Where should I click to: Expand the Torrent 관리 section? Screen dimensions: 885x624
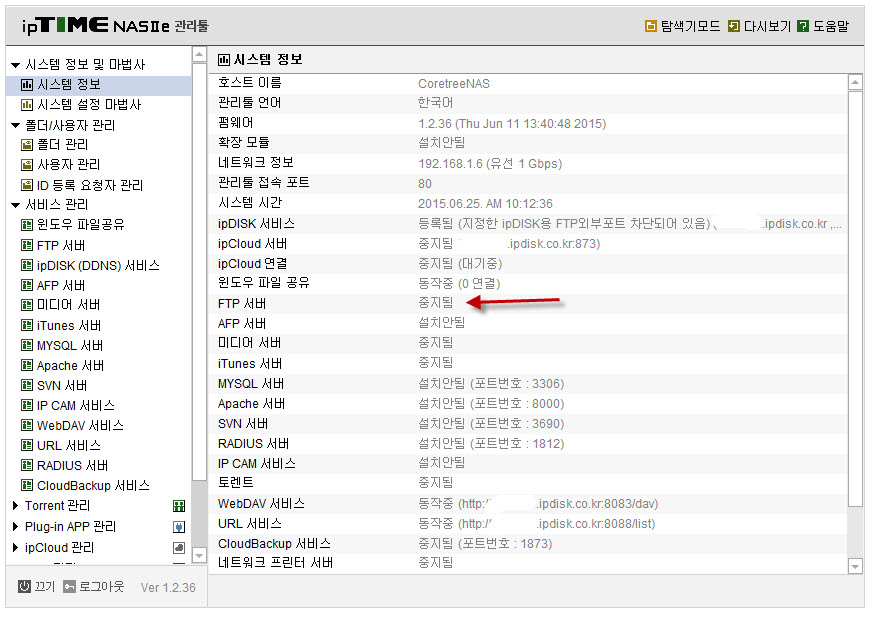click(x=16, y=506)
